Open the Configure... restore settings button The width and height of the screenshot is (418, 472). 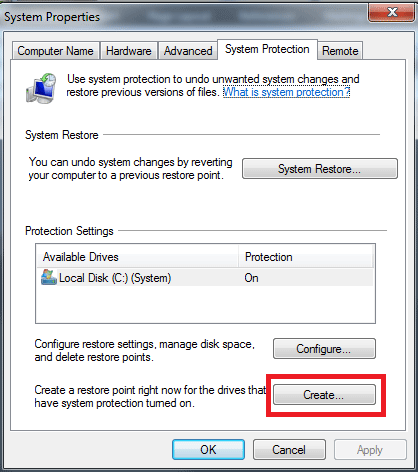point(324,349)
